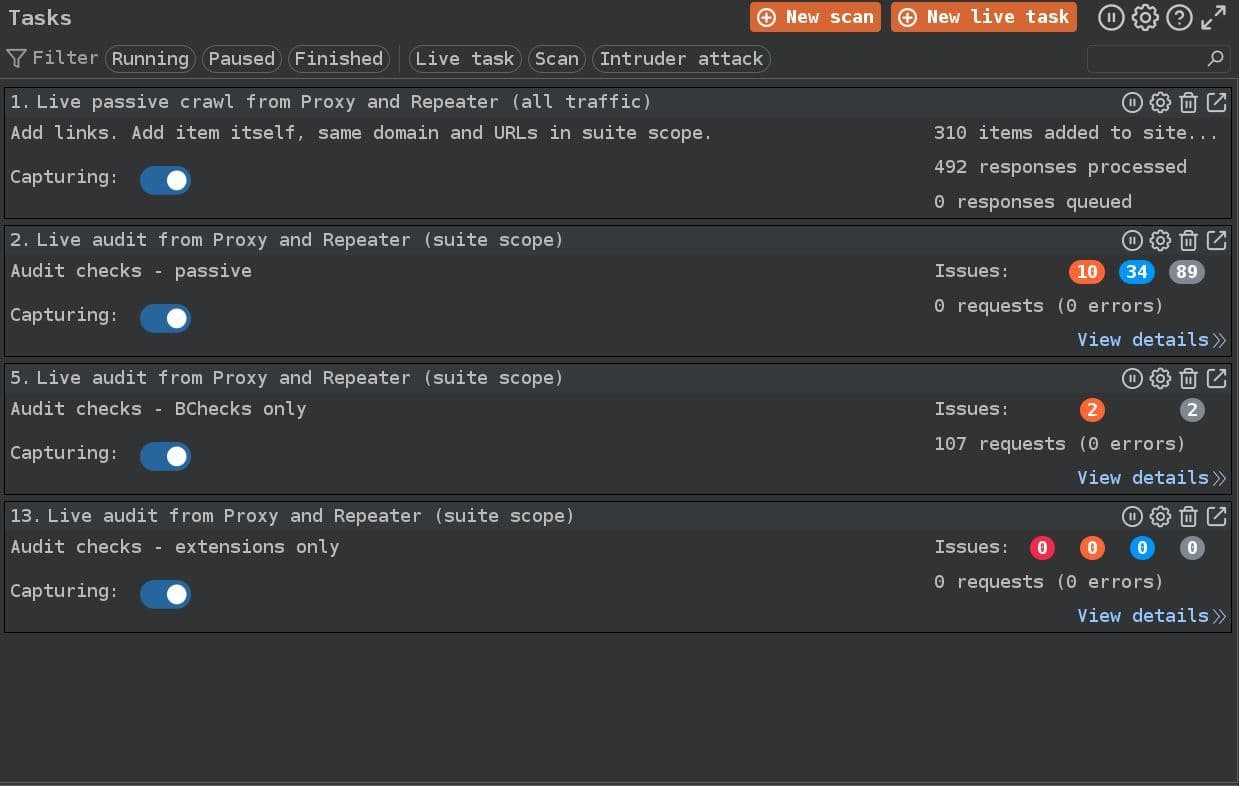Click the orange 0 issues badge in task 13
The height and width of the screenshot is (786, 1239).
tap(1092, 548)
